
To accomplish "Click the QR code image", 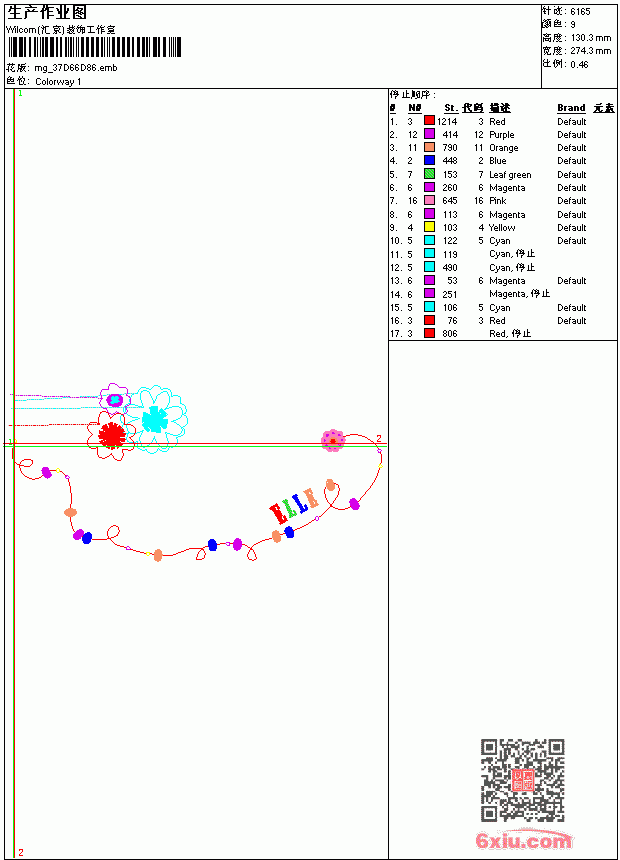I will click(x=523, y=780).
